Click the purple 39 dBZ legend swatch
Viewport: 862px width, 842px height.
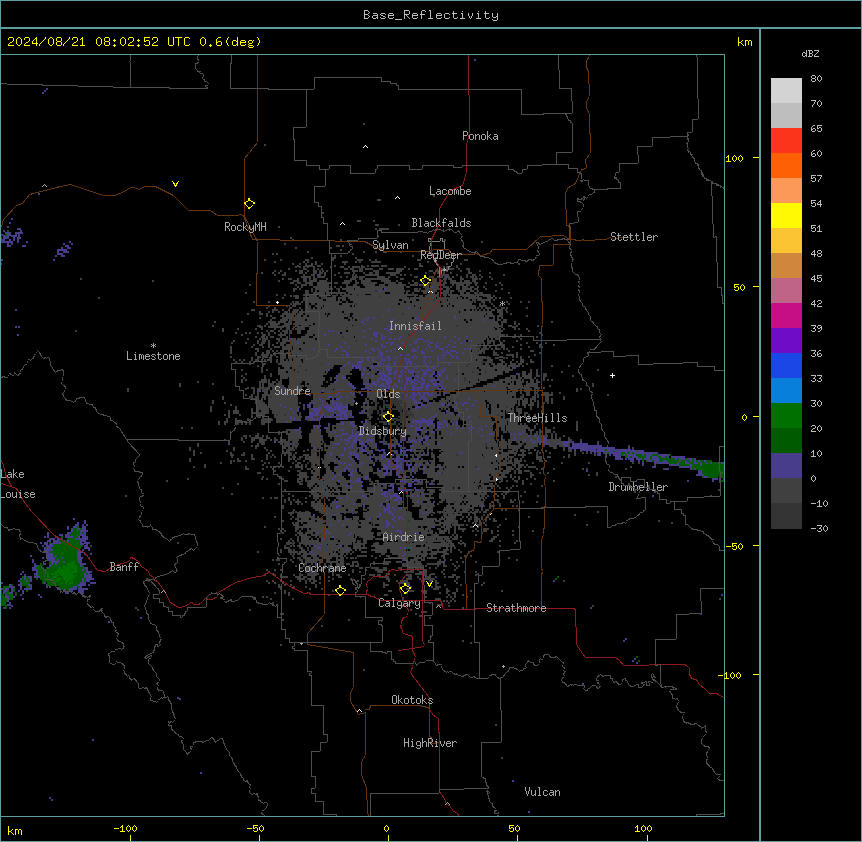pyautogui.click(x=786, y=340)
